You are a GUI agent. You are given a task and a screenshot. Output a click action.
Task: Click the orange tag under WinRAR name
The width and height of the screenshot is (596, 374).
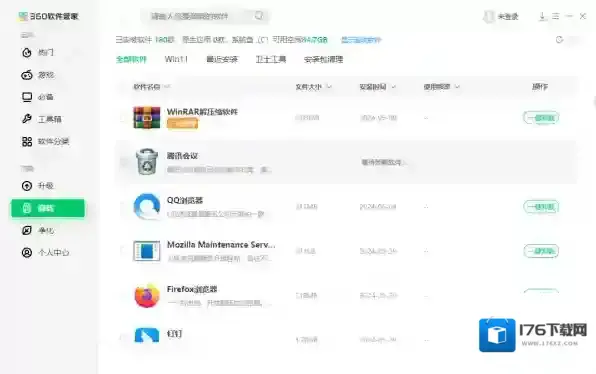point(182,123)
